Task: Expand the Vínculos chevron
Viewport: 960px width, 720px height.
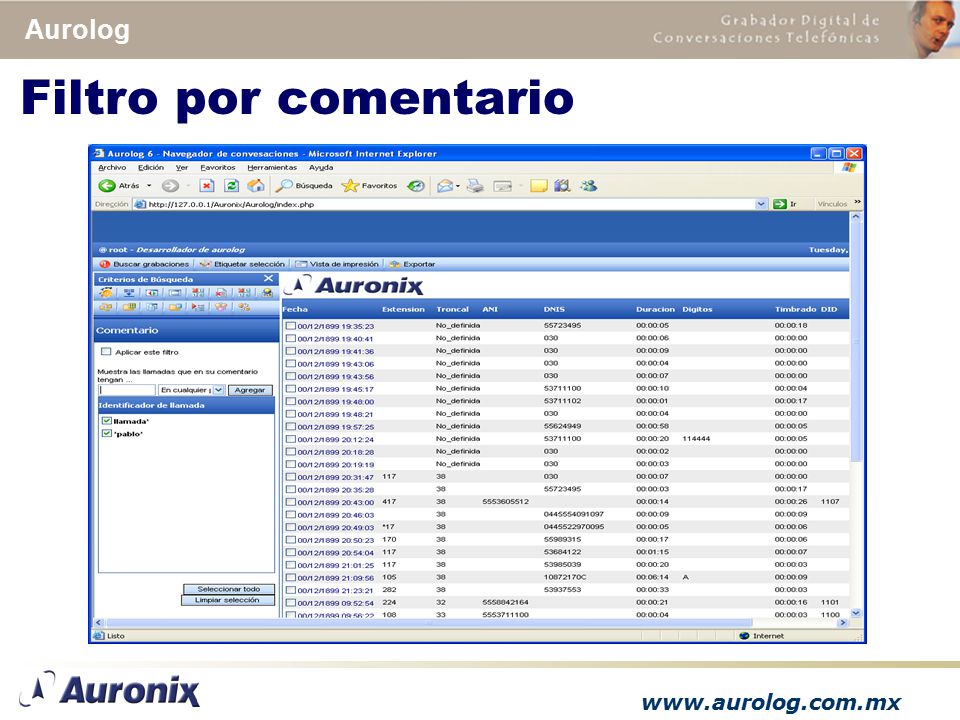Action: 857,202
